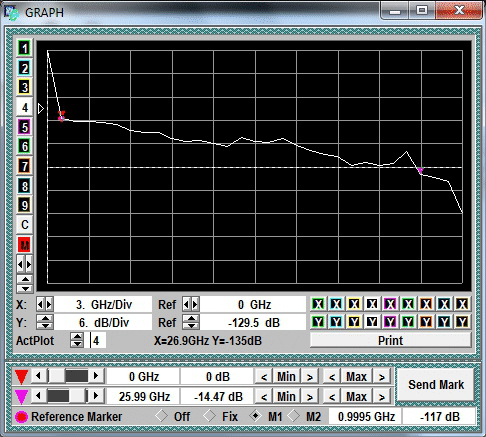Toggle last X axis icon for plot 9
The width and height of the screenshot is (486, 437).
(x=462, y=304)
